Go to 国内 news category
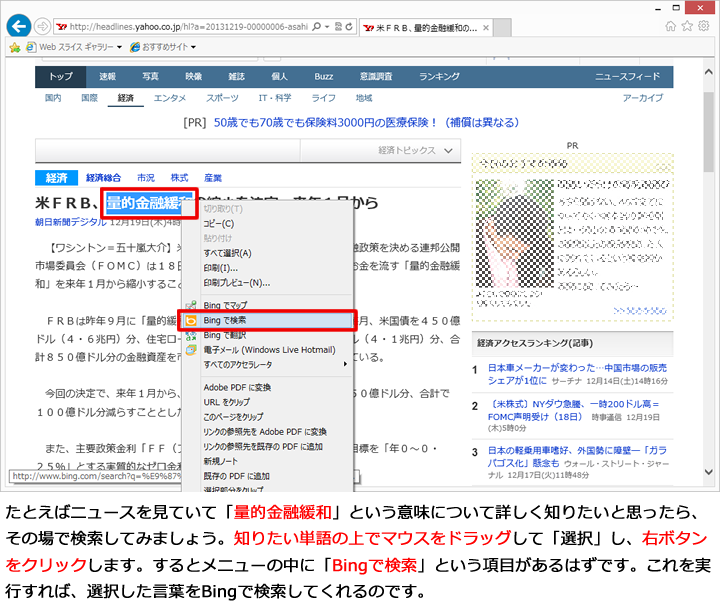 pyautogui.click(x=53, y=98)
